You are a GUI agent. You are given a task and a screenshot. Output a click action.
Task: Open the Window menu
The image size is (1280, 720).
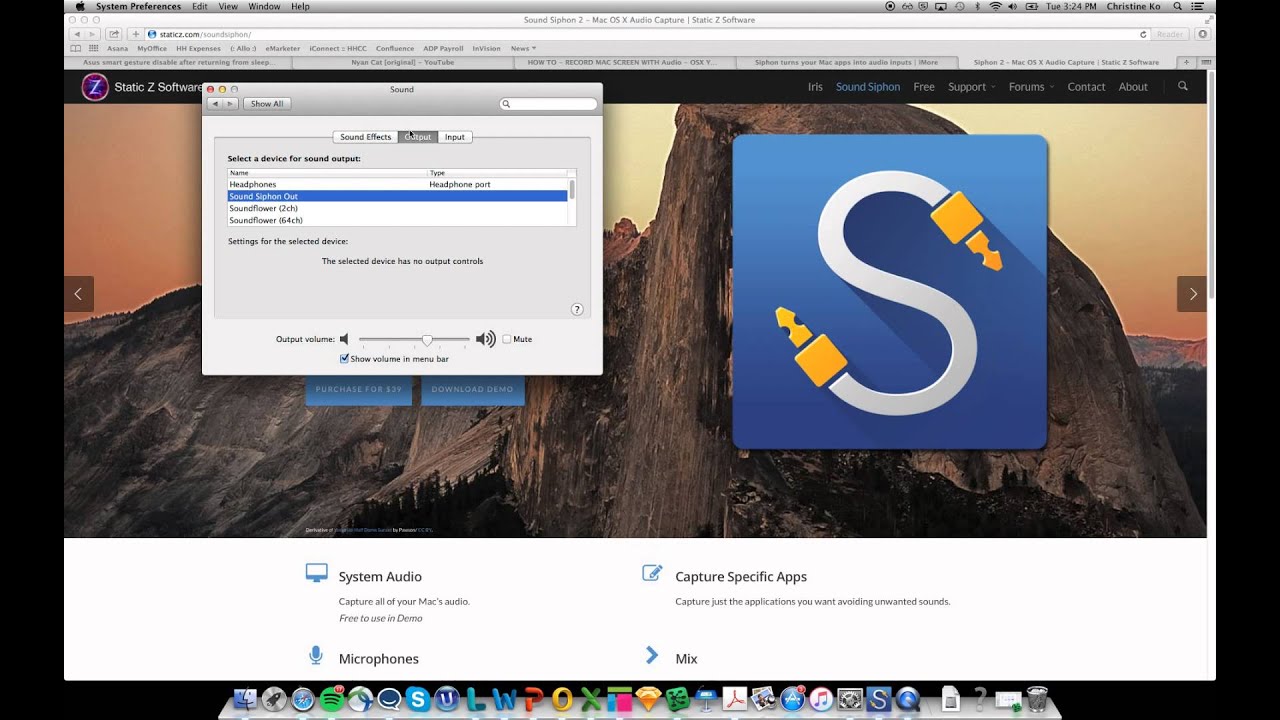coord(264,6)
